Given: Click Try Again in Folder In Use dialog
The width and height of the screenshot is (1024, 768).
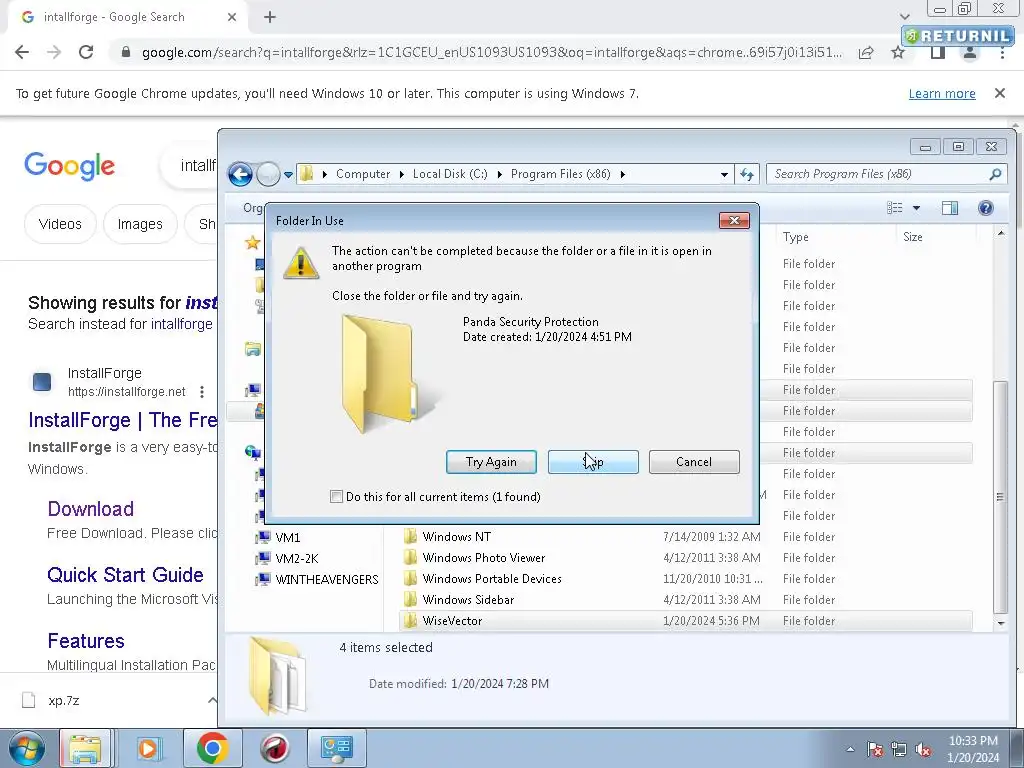Looking at the screenshot, I should coord(491,462).
